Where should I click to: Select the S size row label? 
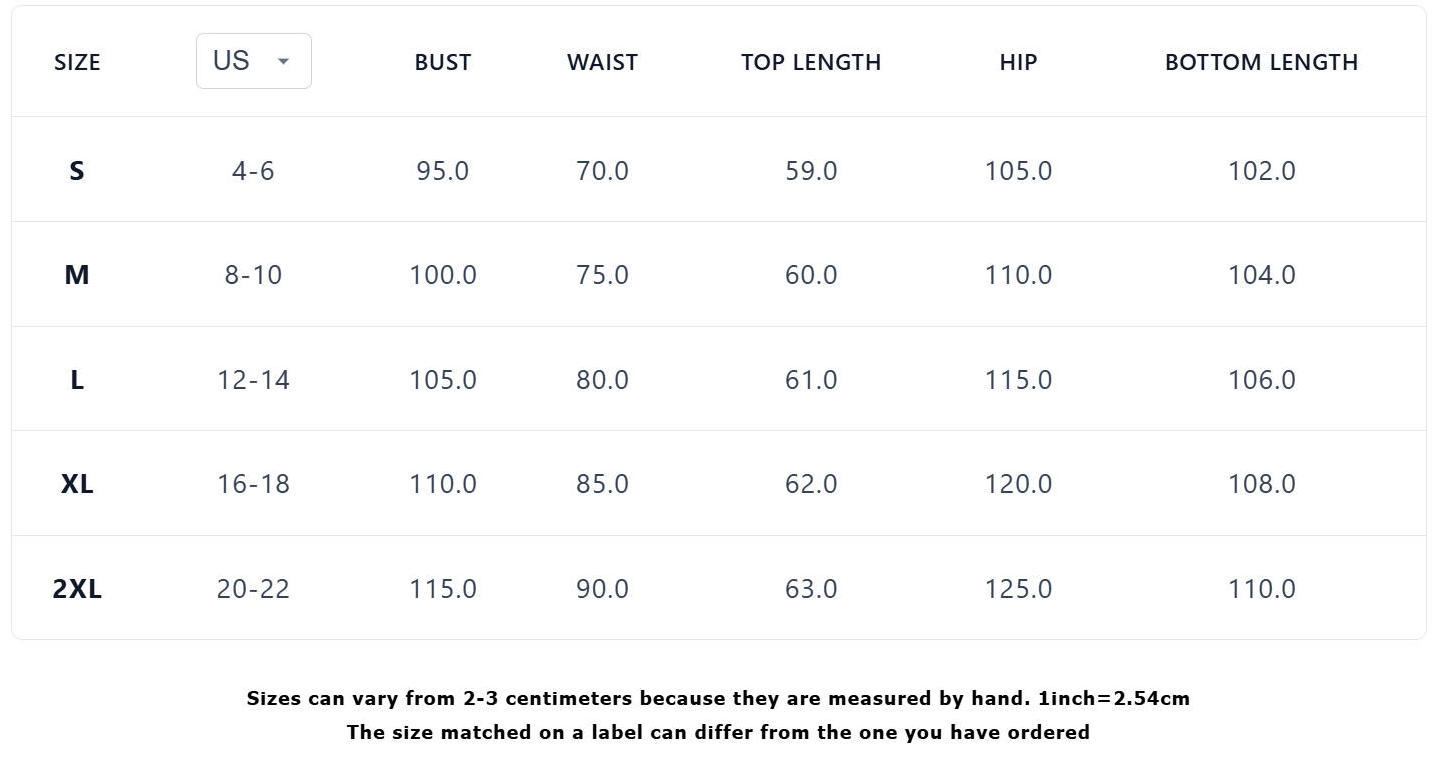(77, 171)
